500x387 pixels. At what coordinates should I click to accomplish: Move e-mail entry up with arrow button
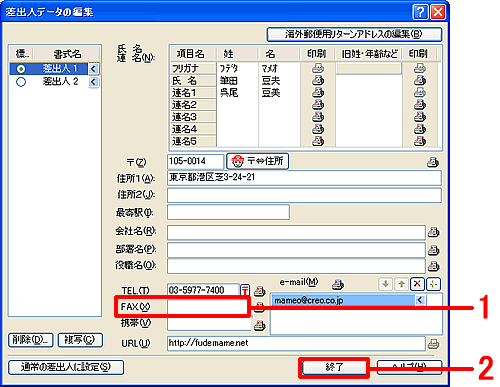[x=401, y=284]
